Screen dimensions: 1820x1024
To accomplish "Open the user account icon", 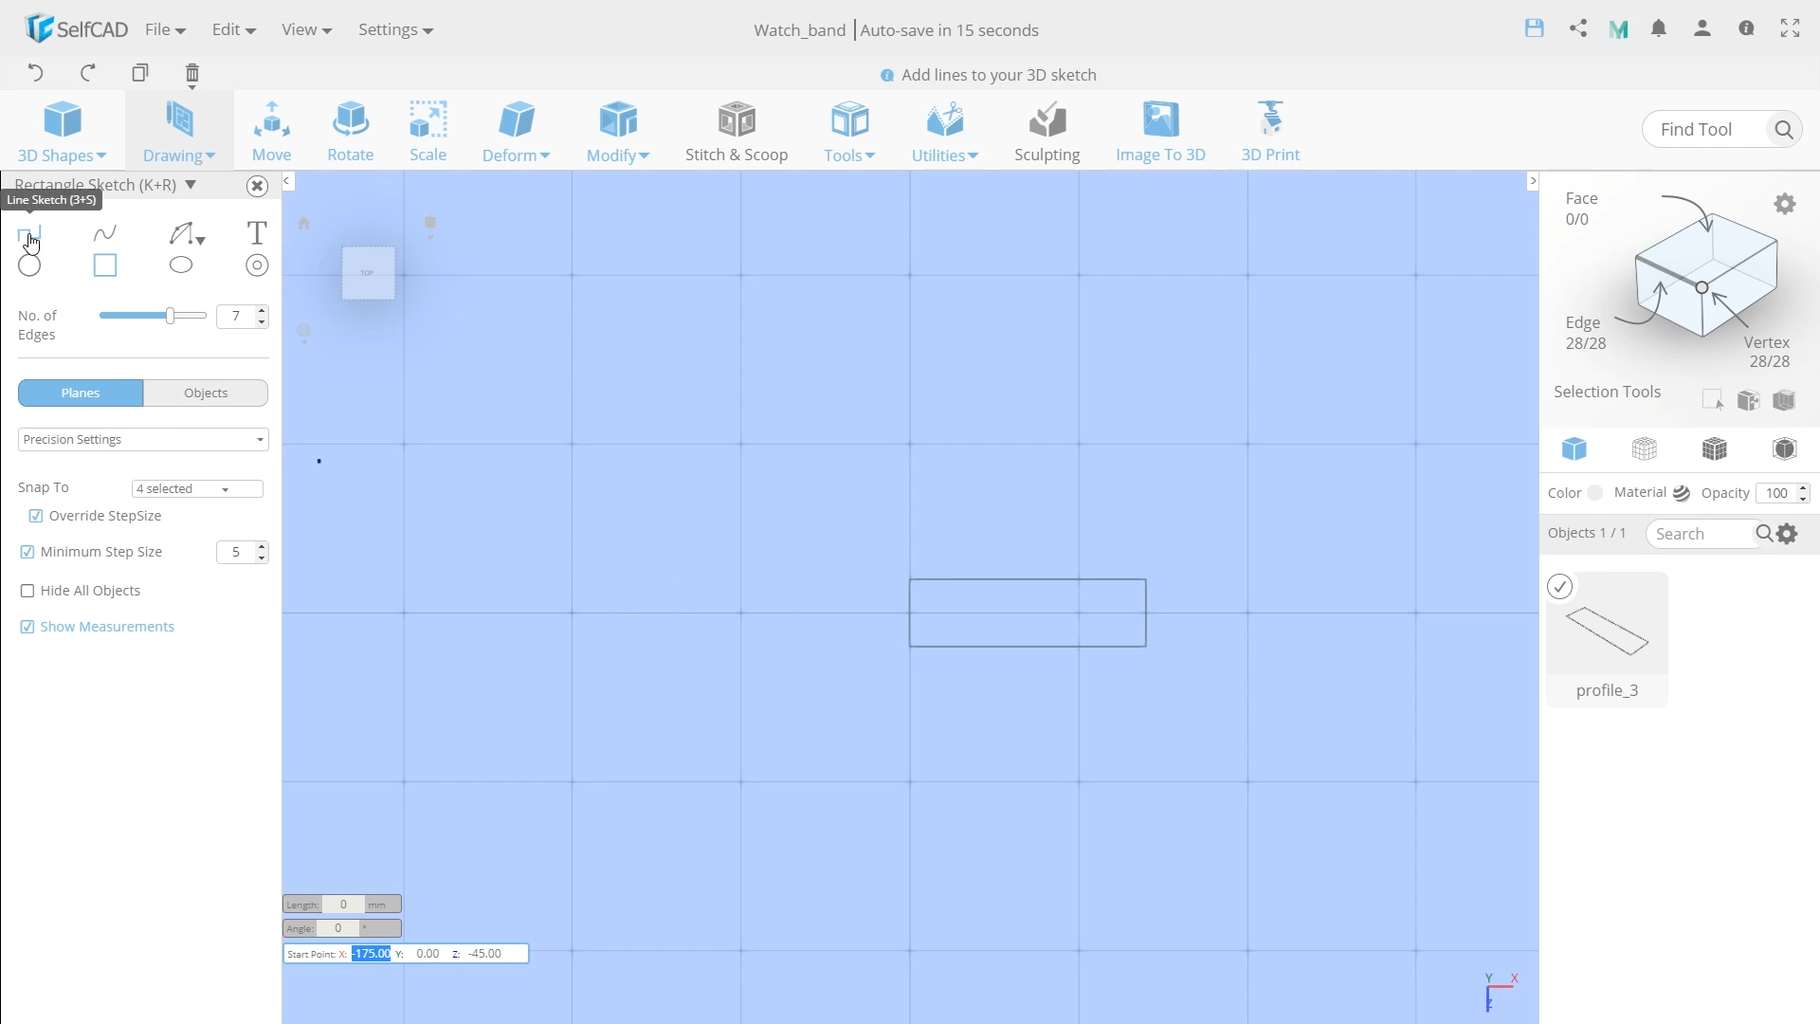I will pyautogui.click(x=1702, y=29).
